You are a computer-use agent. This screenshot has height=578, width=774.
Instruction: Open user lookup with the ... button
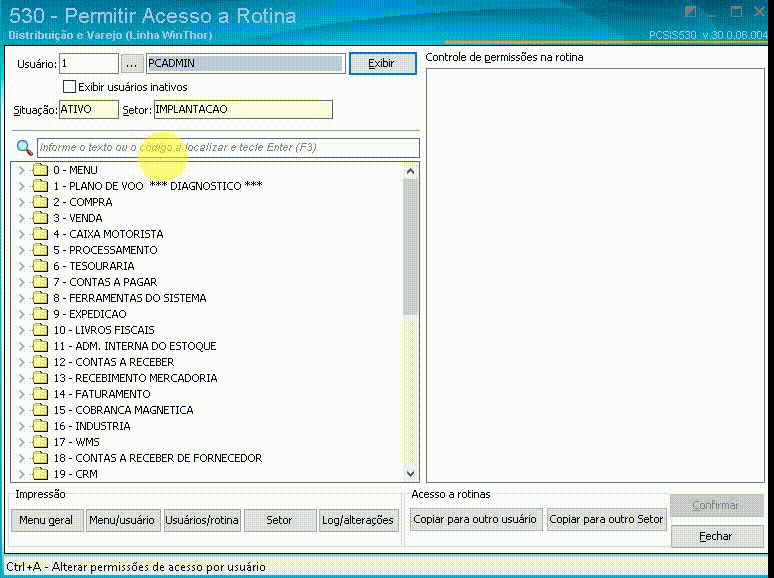(x=131, y=64)
